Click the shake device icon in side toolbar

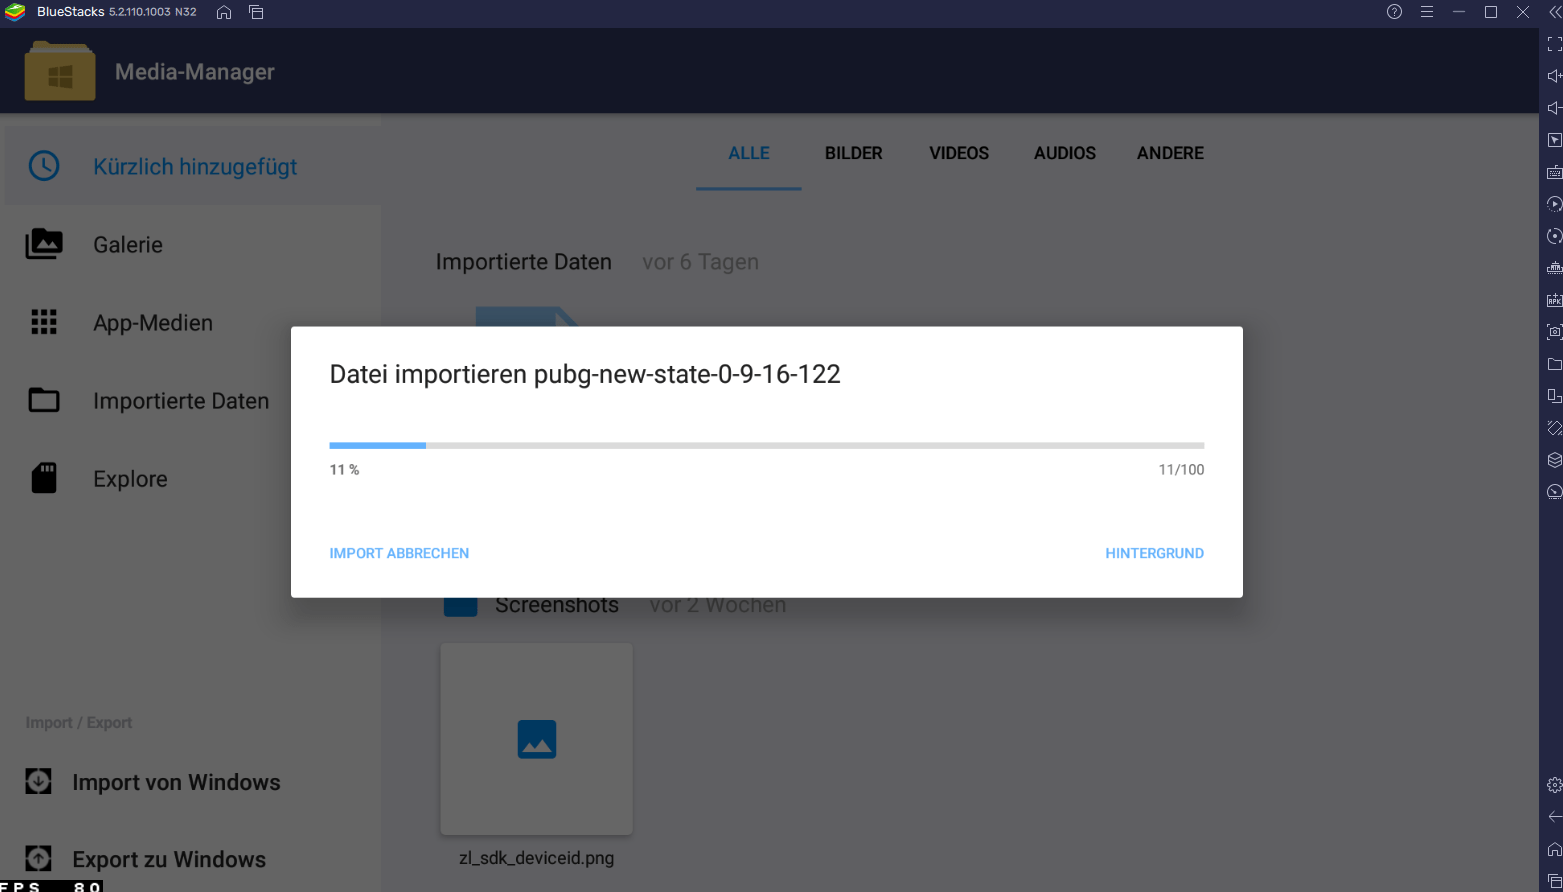pos(1554,427)
